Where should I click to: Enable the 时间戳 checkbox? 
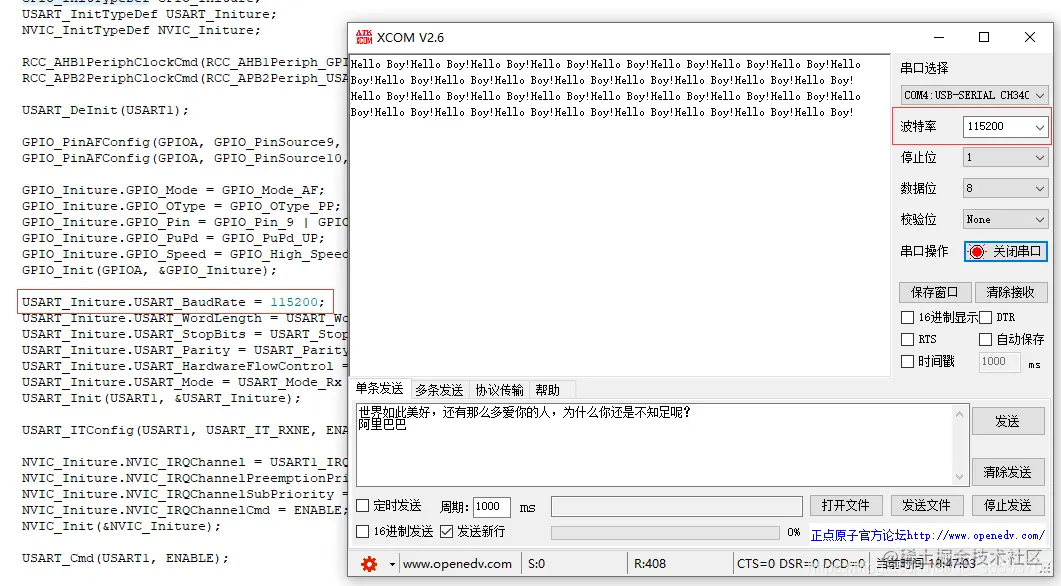(907, 362)
